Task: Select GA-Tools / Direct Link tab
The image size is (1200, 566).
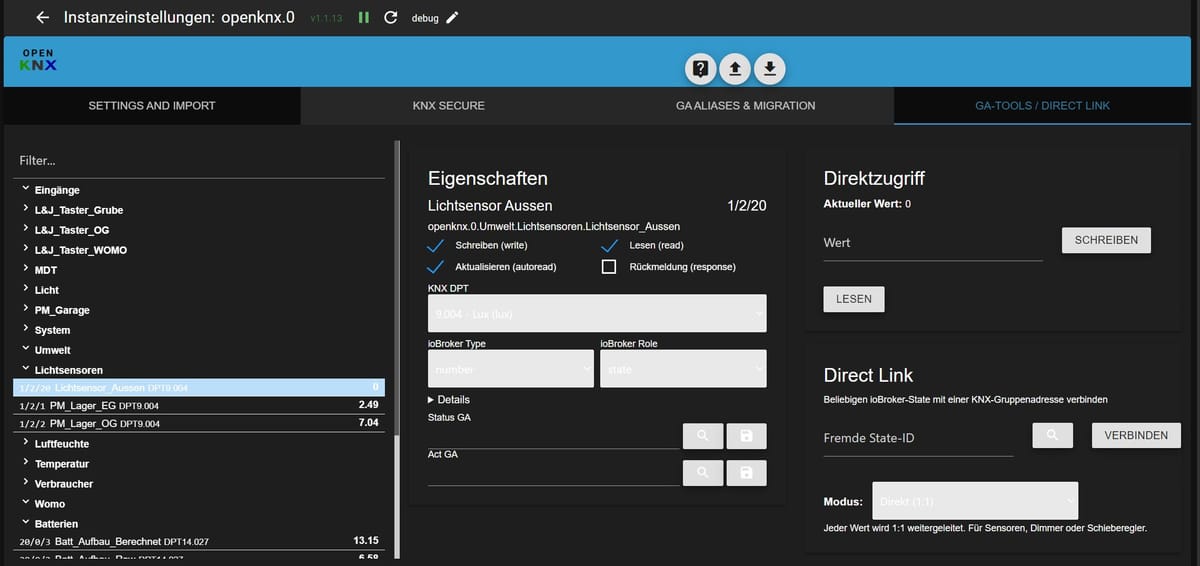Action: tap(1042, 105)
